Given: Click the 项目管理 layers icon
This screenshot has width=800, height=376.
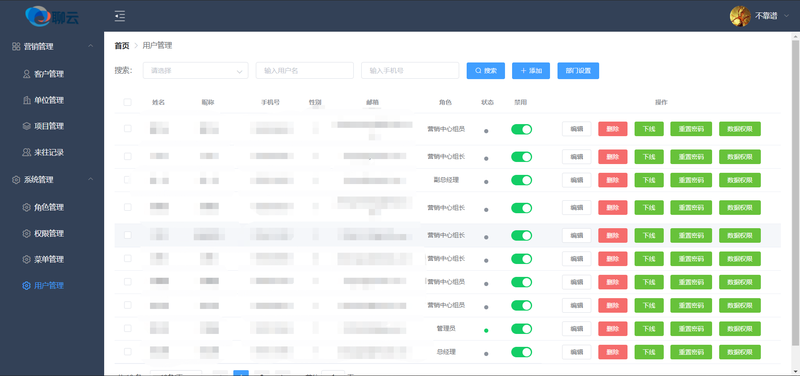Looking at the screenshot, I should (27, 126).
